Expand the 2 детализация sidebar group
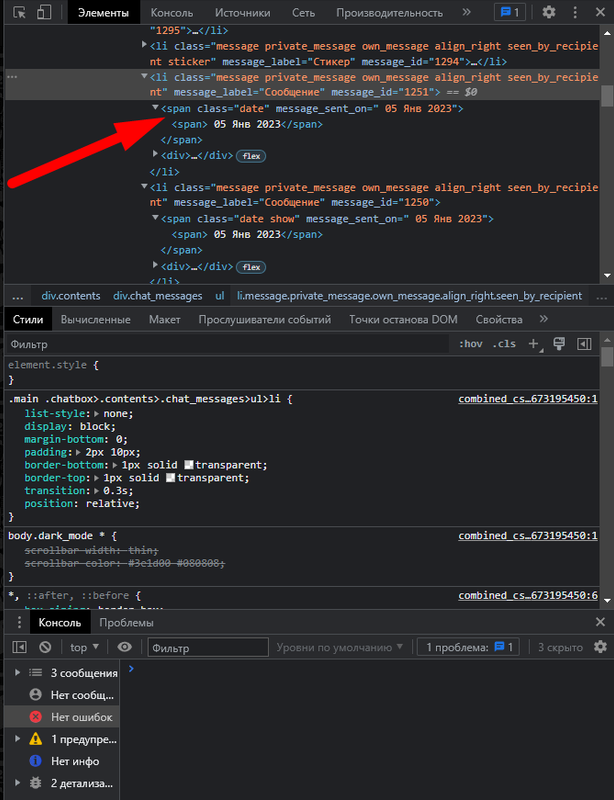 [17, 783]
